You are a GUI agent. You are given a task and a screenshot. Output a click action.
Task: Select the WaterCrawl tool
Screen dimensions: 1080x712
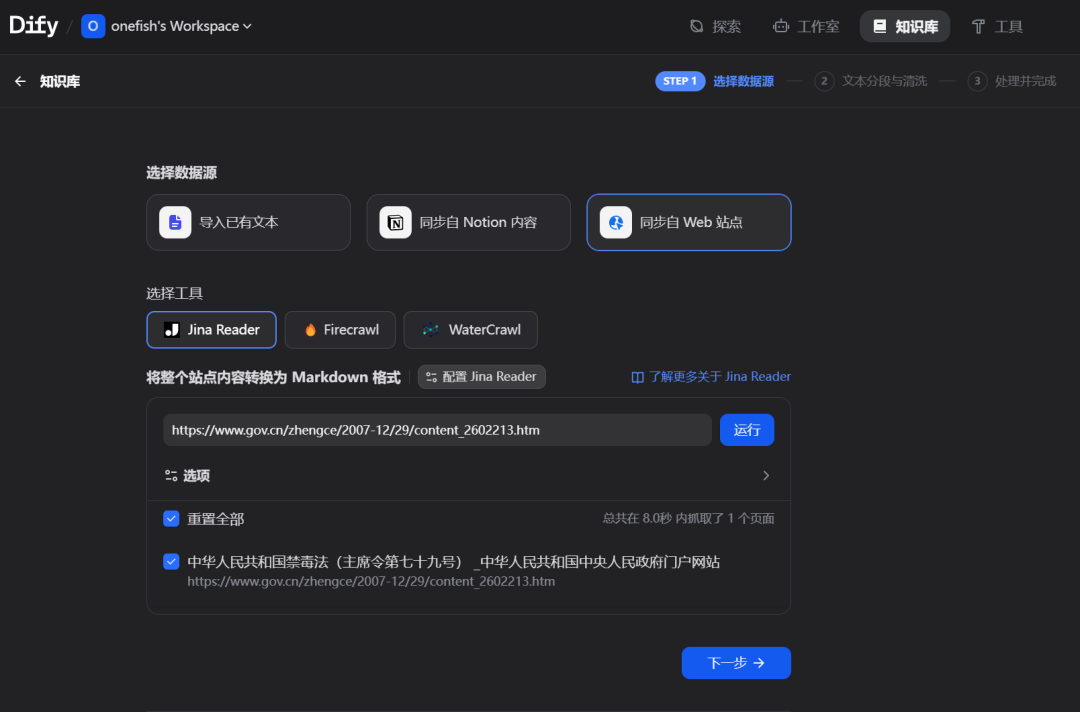coord(470,330)
